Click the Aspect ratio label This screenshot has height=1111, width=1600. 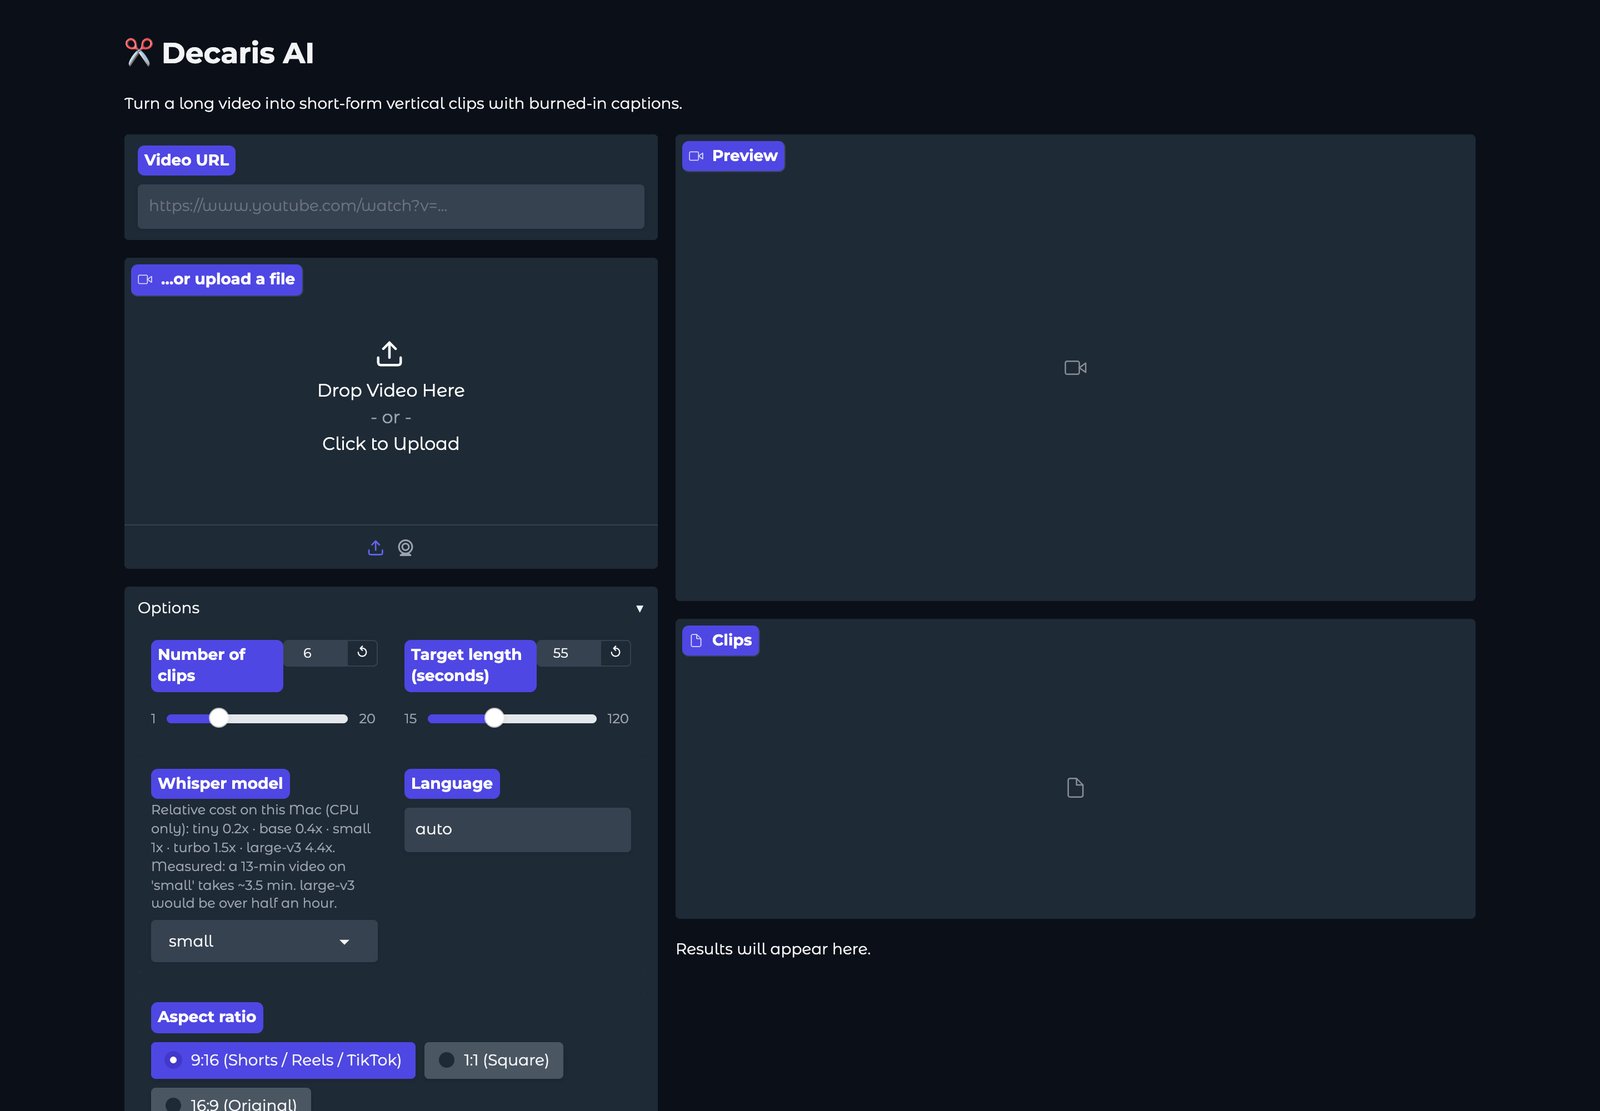click(207, 1017)
